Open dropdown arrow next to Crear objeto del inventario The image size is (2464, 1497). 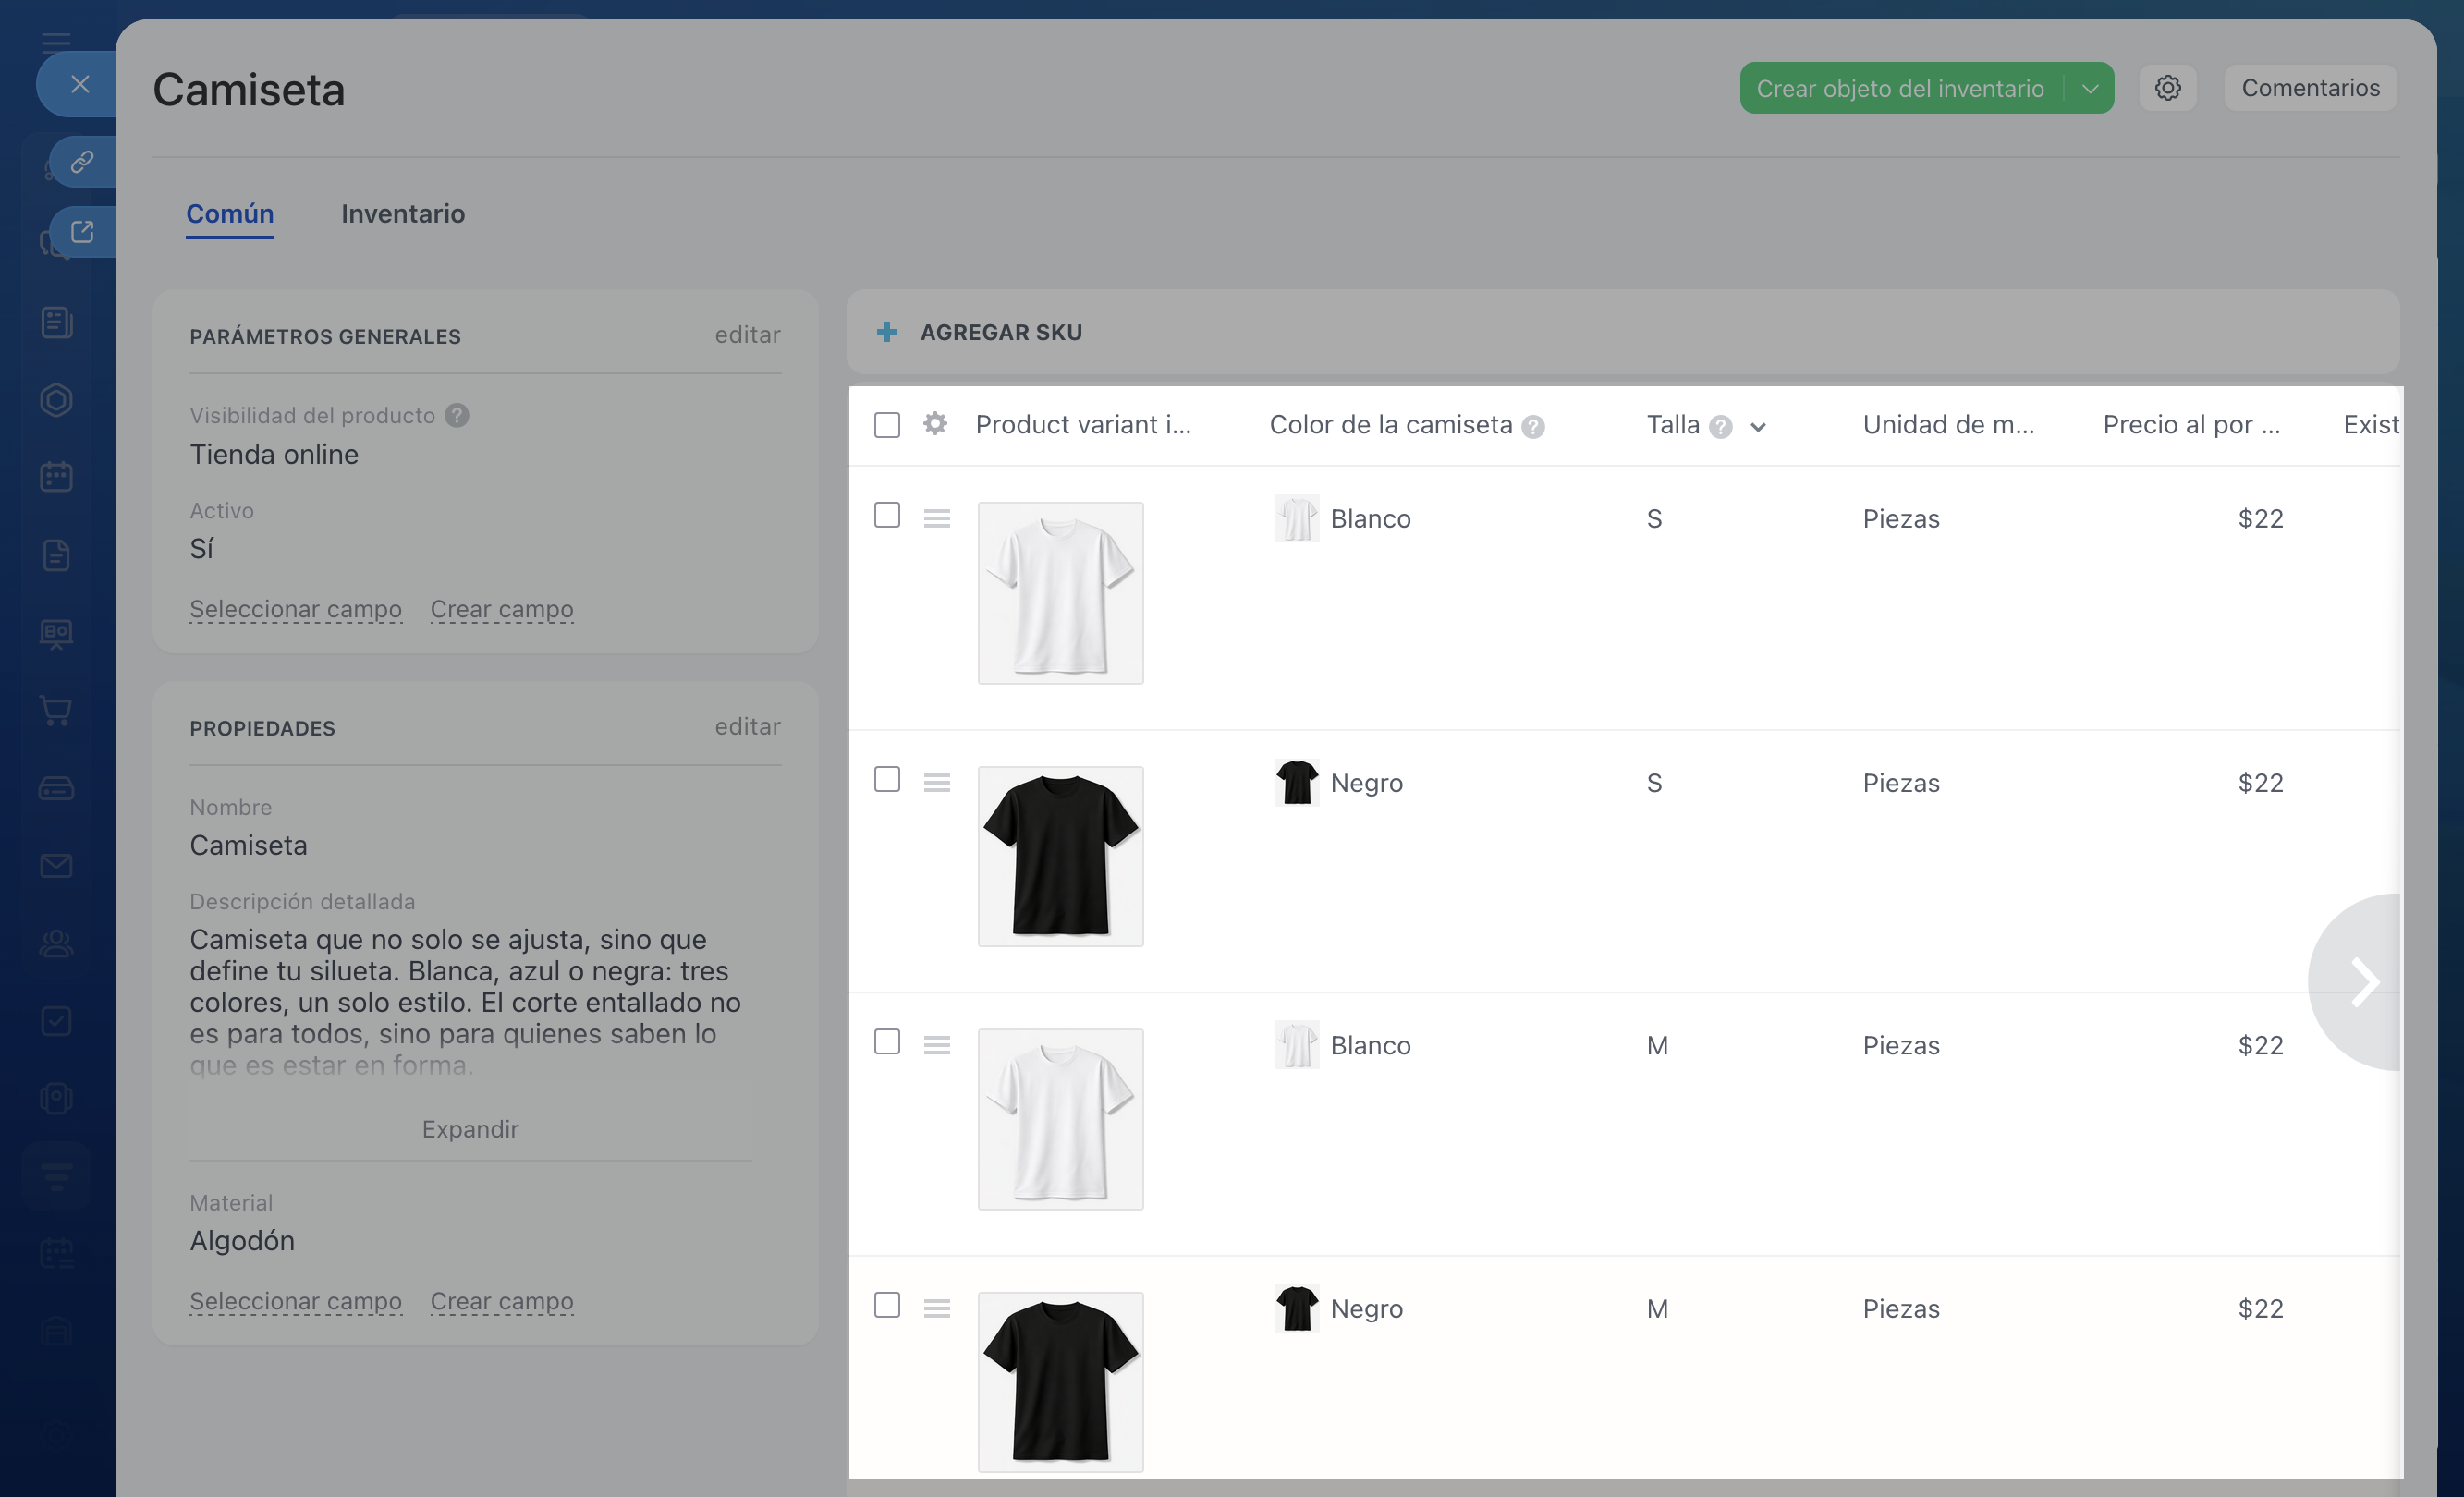click(2090, 88)
